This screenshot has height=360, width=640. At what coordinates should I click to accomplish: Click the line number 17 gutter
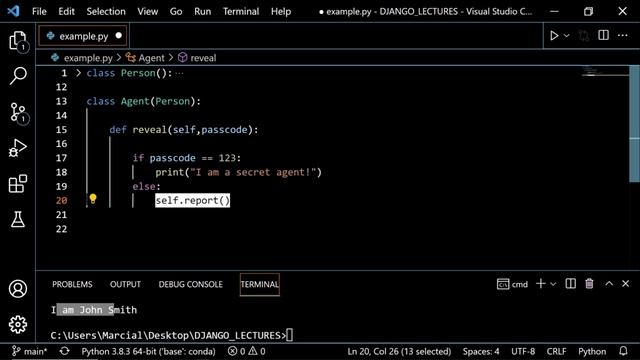click(x=61, y=158)
